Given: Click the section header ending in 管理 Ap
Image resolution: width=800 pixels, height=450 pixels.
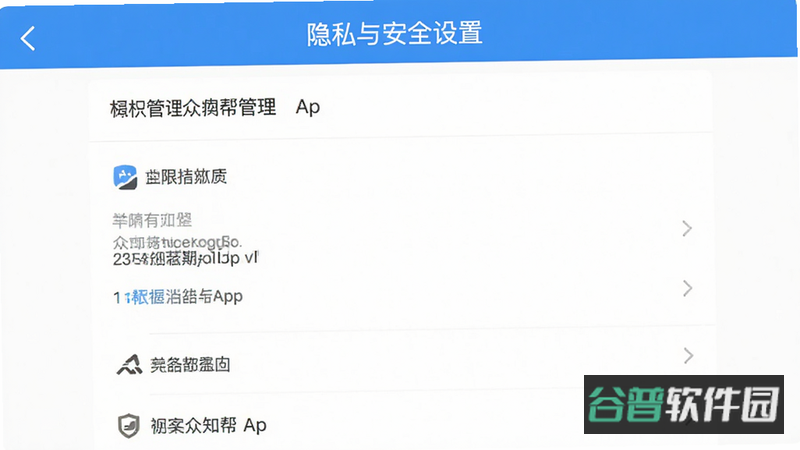Looking at the screenshot, I should (x=215, y=108).
